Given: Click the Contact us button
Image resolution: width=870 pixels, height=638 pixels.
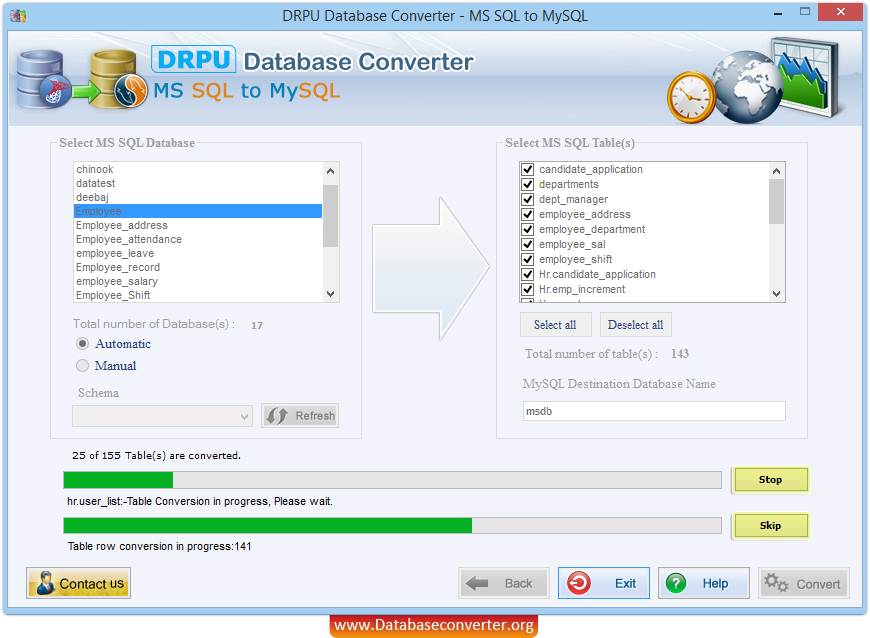Looking at the screenshot, I should tap(78, 583).
